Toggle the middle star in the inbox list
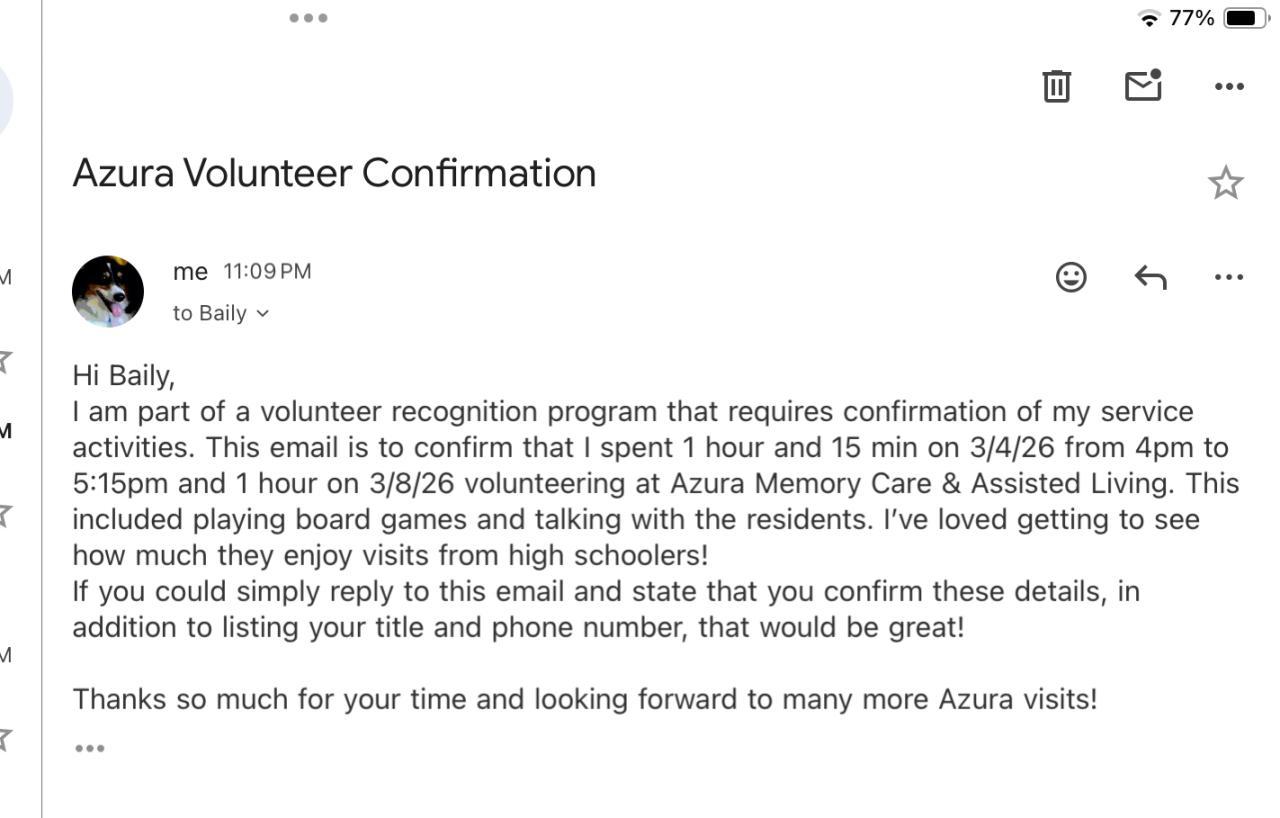Image resolution: width=1280 pixels, height=818 pixels. [x=6, y=515]
